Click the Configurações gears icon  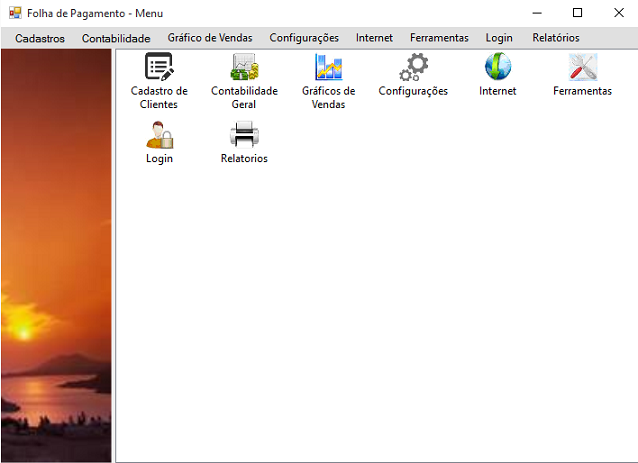coord(413,67)
